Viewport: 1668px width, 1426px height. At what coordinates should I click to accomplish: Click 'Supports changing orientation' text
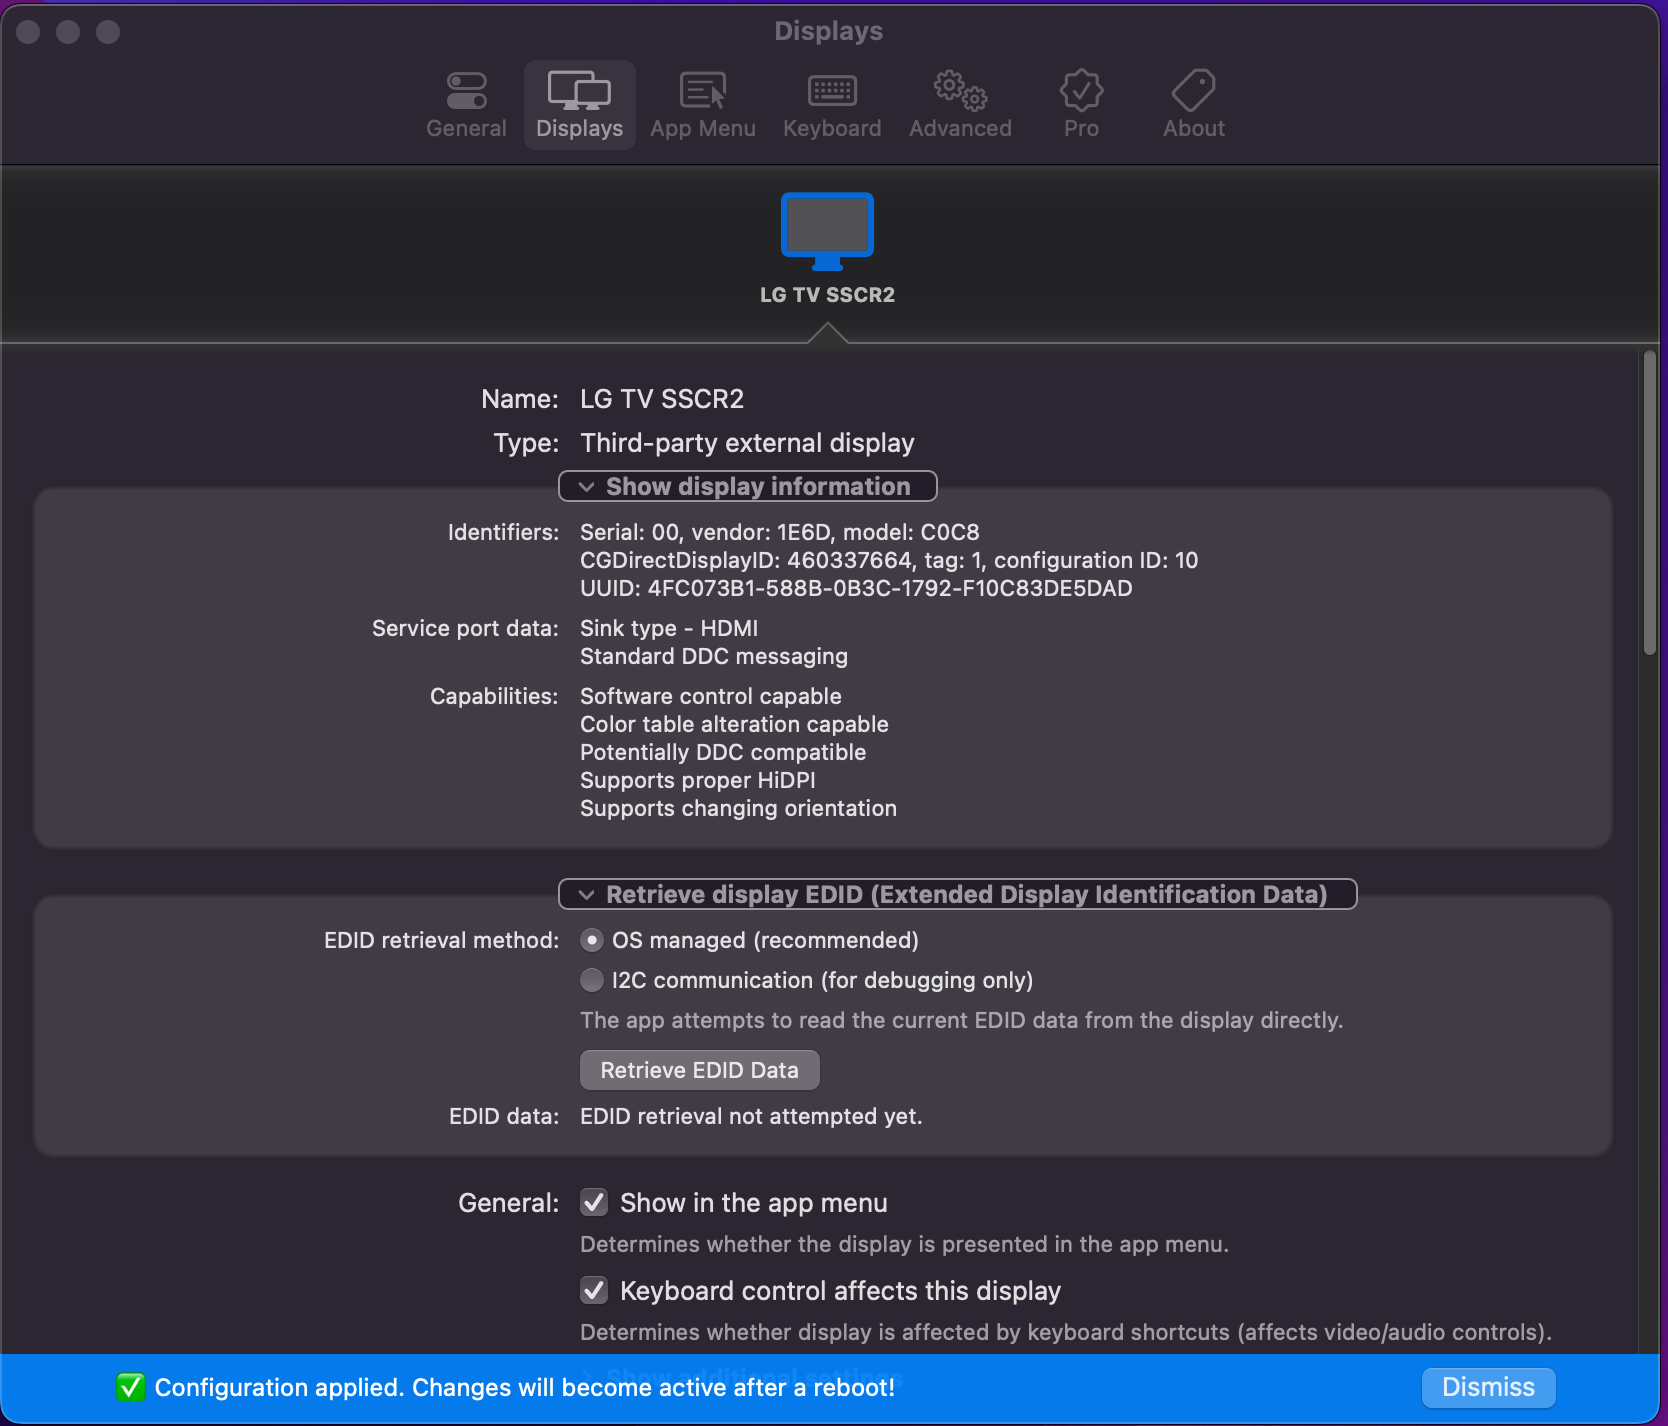coord(738,808)
